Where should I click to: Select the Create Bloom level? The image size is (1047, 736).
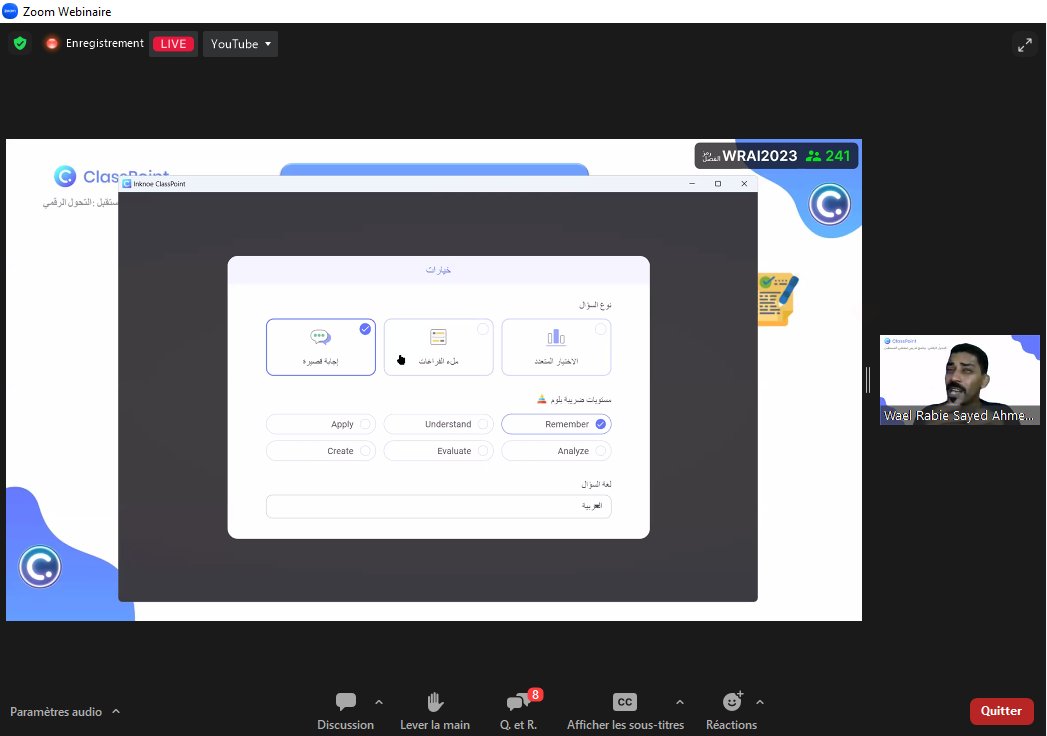pos(321,451)
